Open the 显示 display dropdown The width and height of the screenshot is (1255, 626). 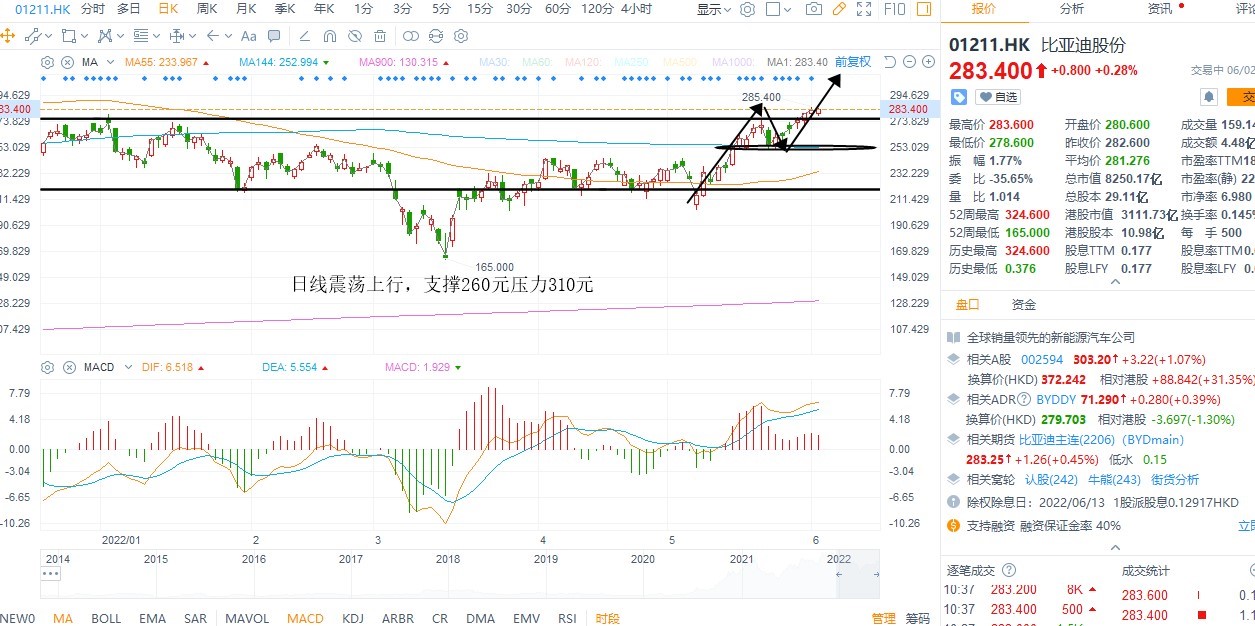[x=713, y=10]
